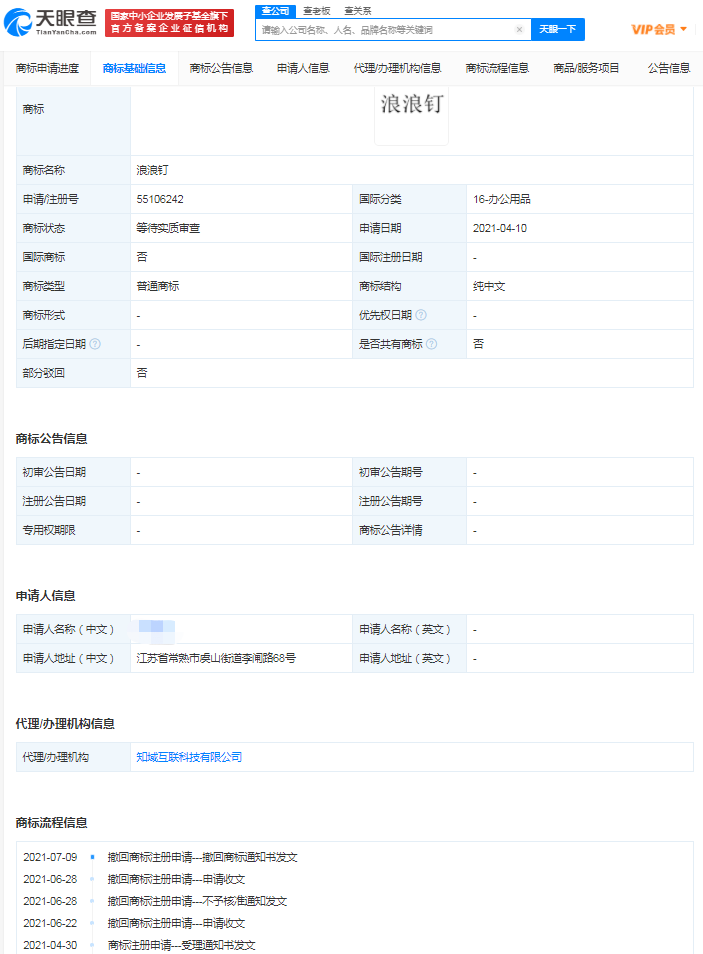Click the 商标公告信息 section heading

click(52, 439)
